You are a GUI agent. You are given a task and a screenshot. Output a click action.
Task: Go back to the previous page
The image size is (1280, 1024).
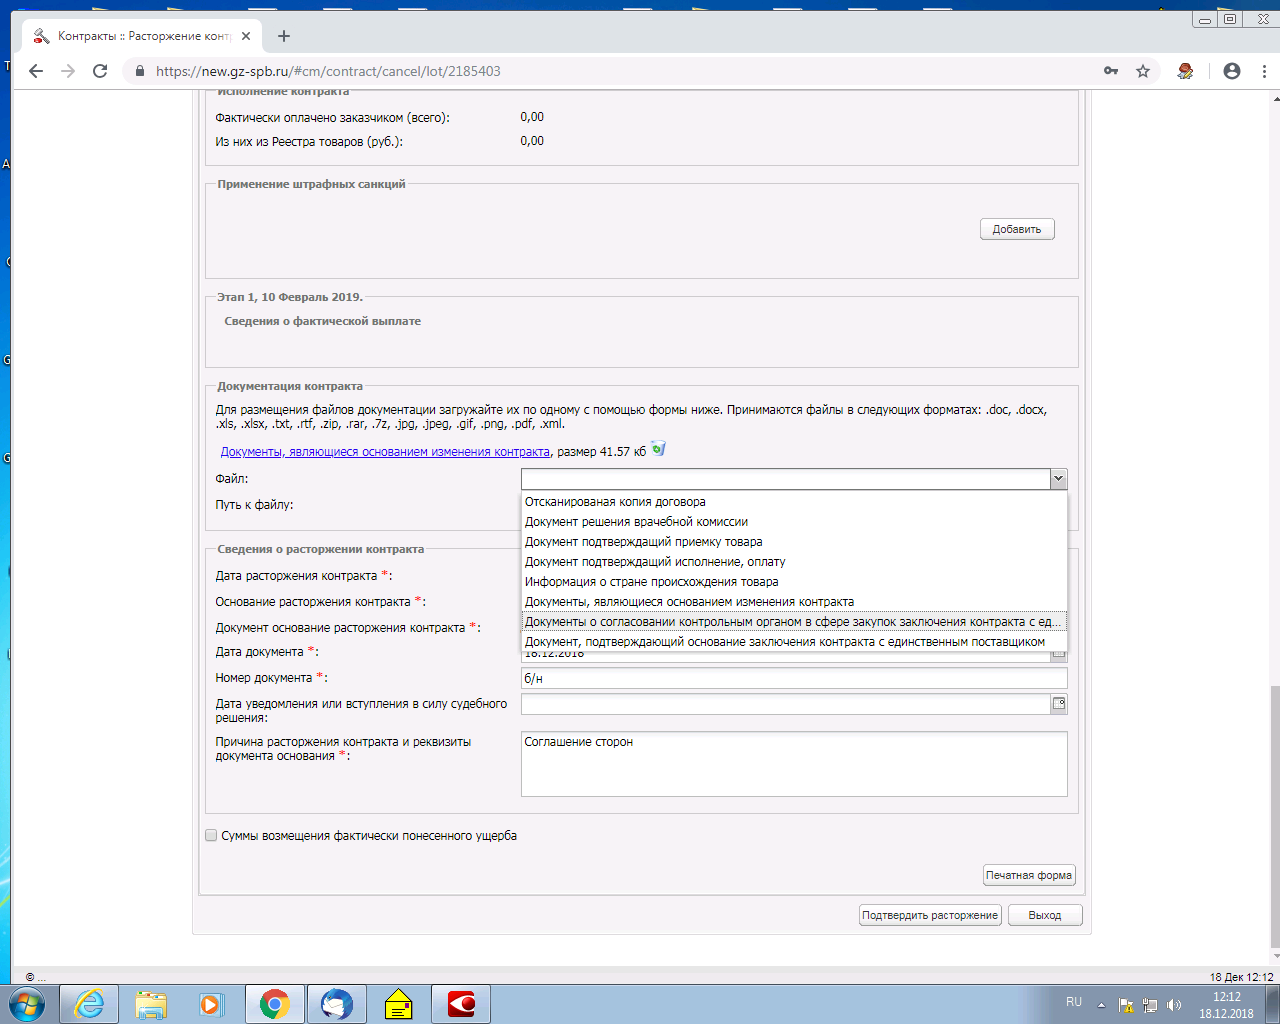(36, 71)
